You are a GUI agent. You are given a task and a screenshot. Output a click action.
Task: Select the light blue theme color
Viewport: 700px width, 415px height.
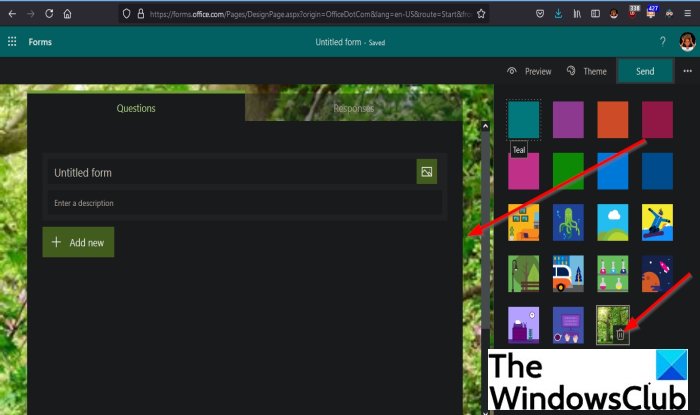[612, 171]
